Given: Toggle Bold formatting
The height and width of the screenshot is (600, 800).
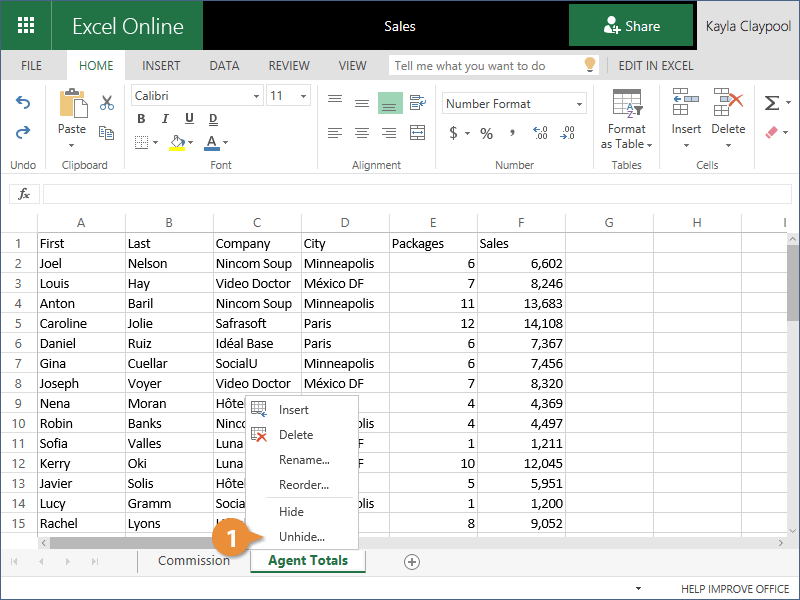Looking at the screenshot, I should [141, 120].
